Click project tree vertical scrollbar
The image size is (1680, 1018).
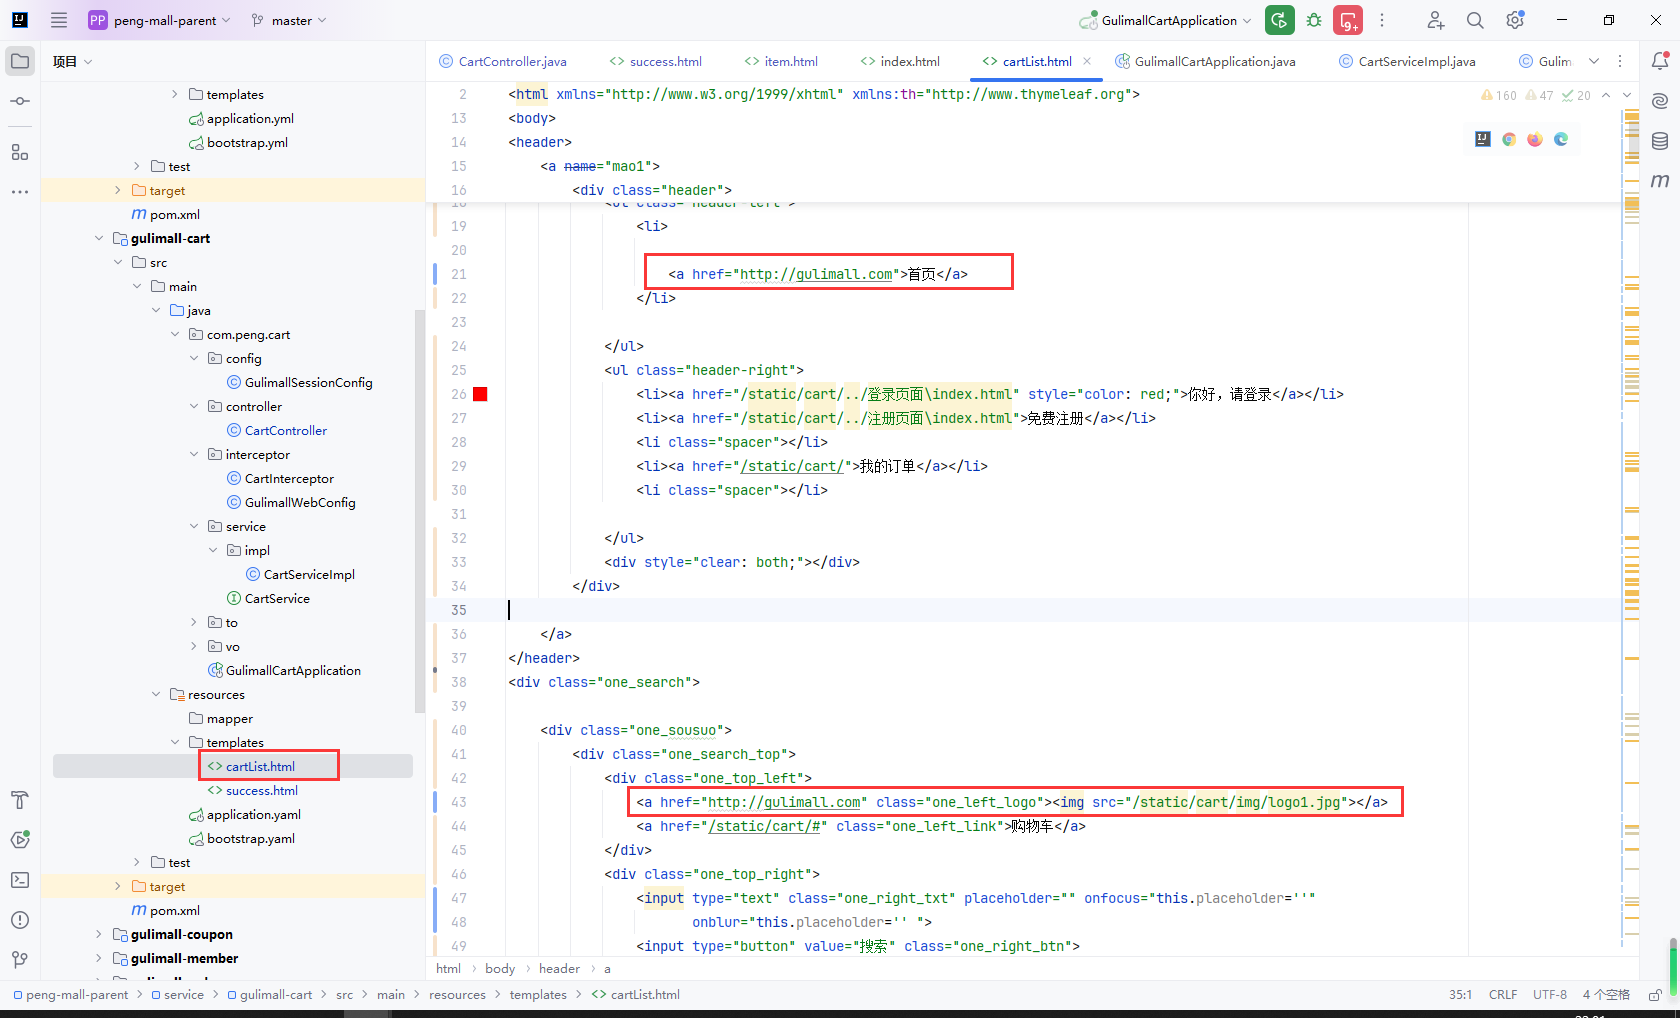420,510
